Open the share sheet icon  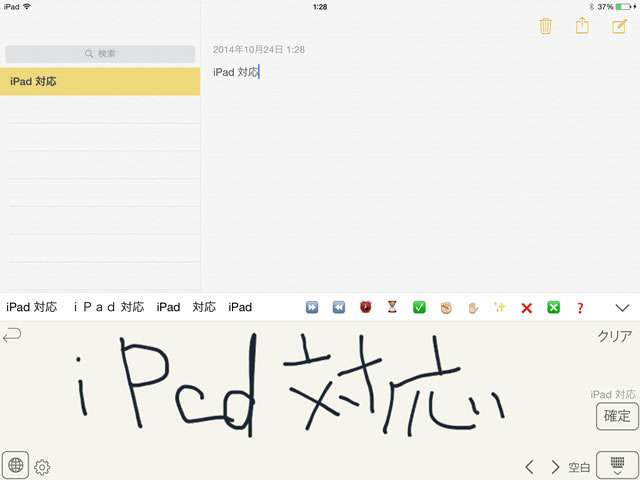click(x=582, y=26)
